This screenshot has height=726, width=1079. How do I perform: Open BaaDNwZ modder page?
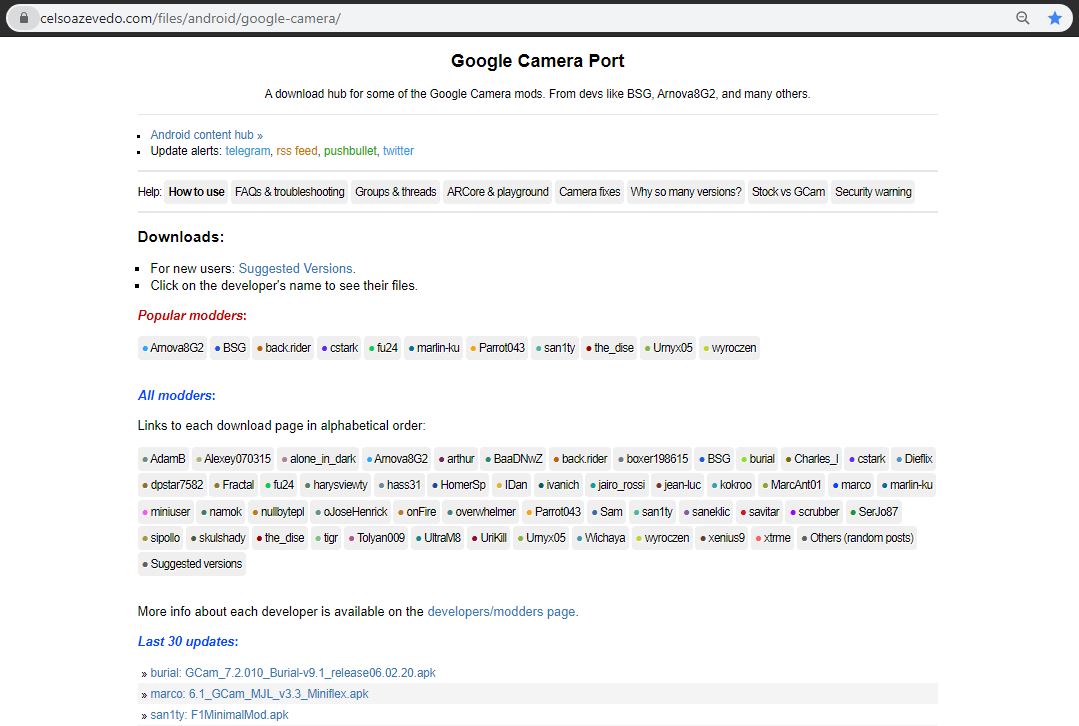point(514,459)
